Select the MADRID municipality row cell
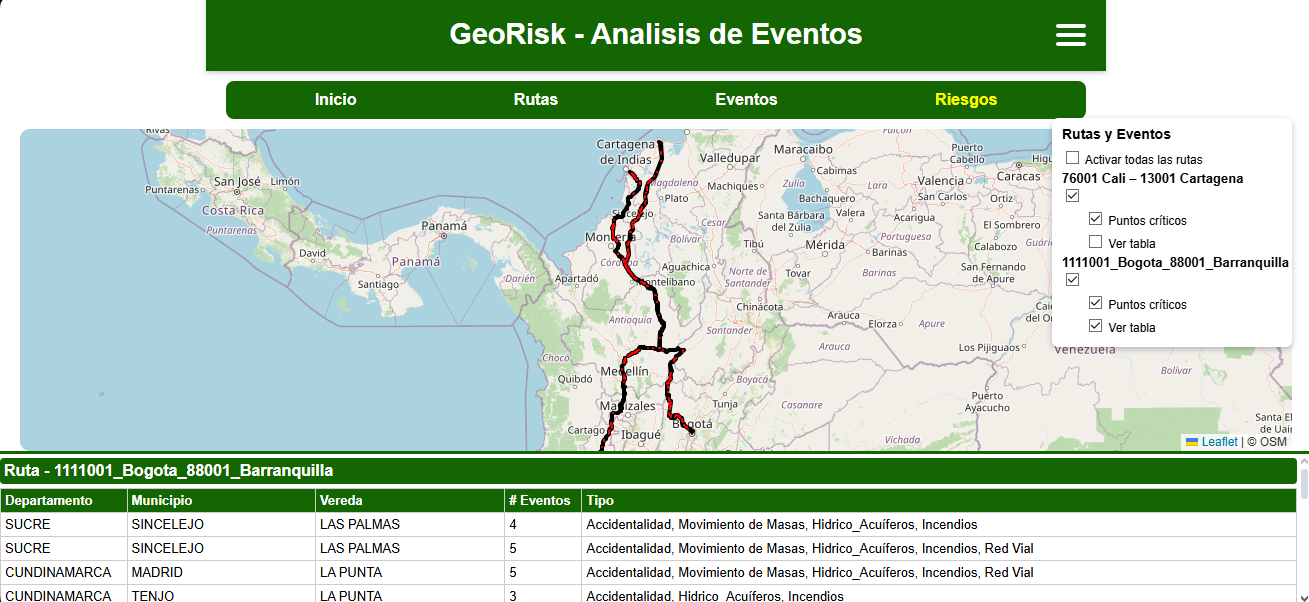Viewport: 1309px width, 602px height. (157, 573)
